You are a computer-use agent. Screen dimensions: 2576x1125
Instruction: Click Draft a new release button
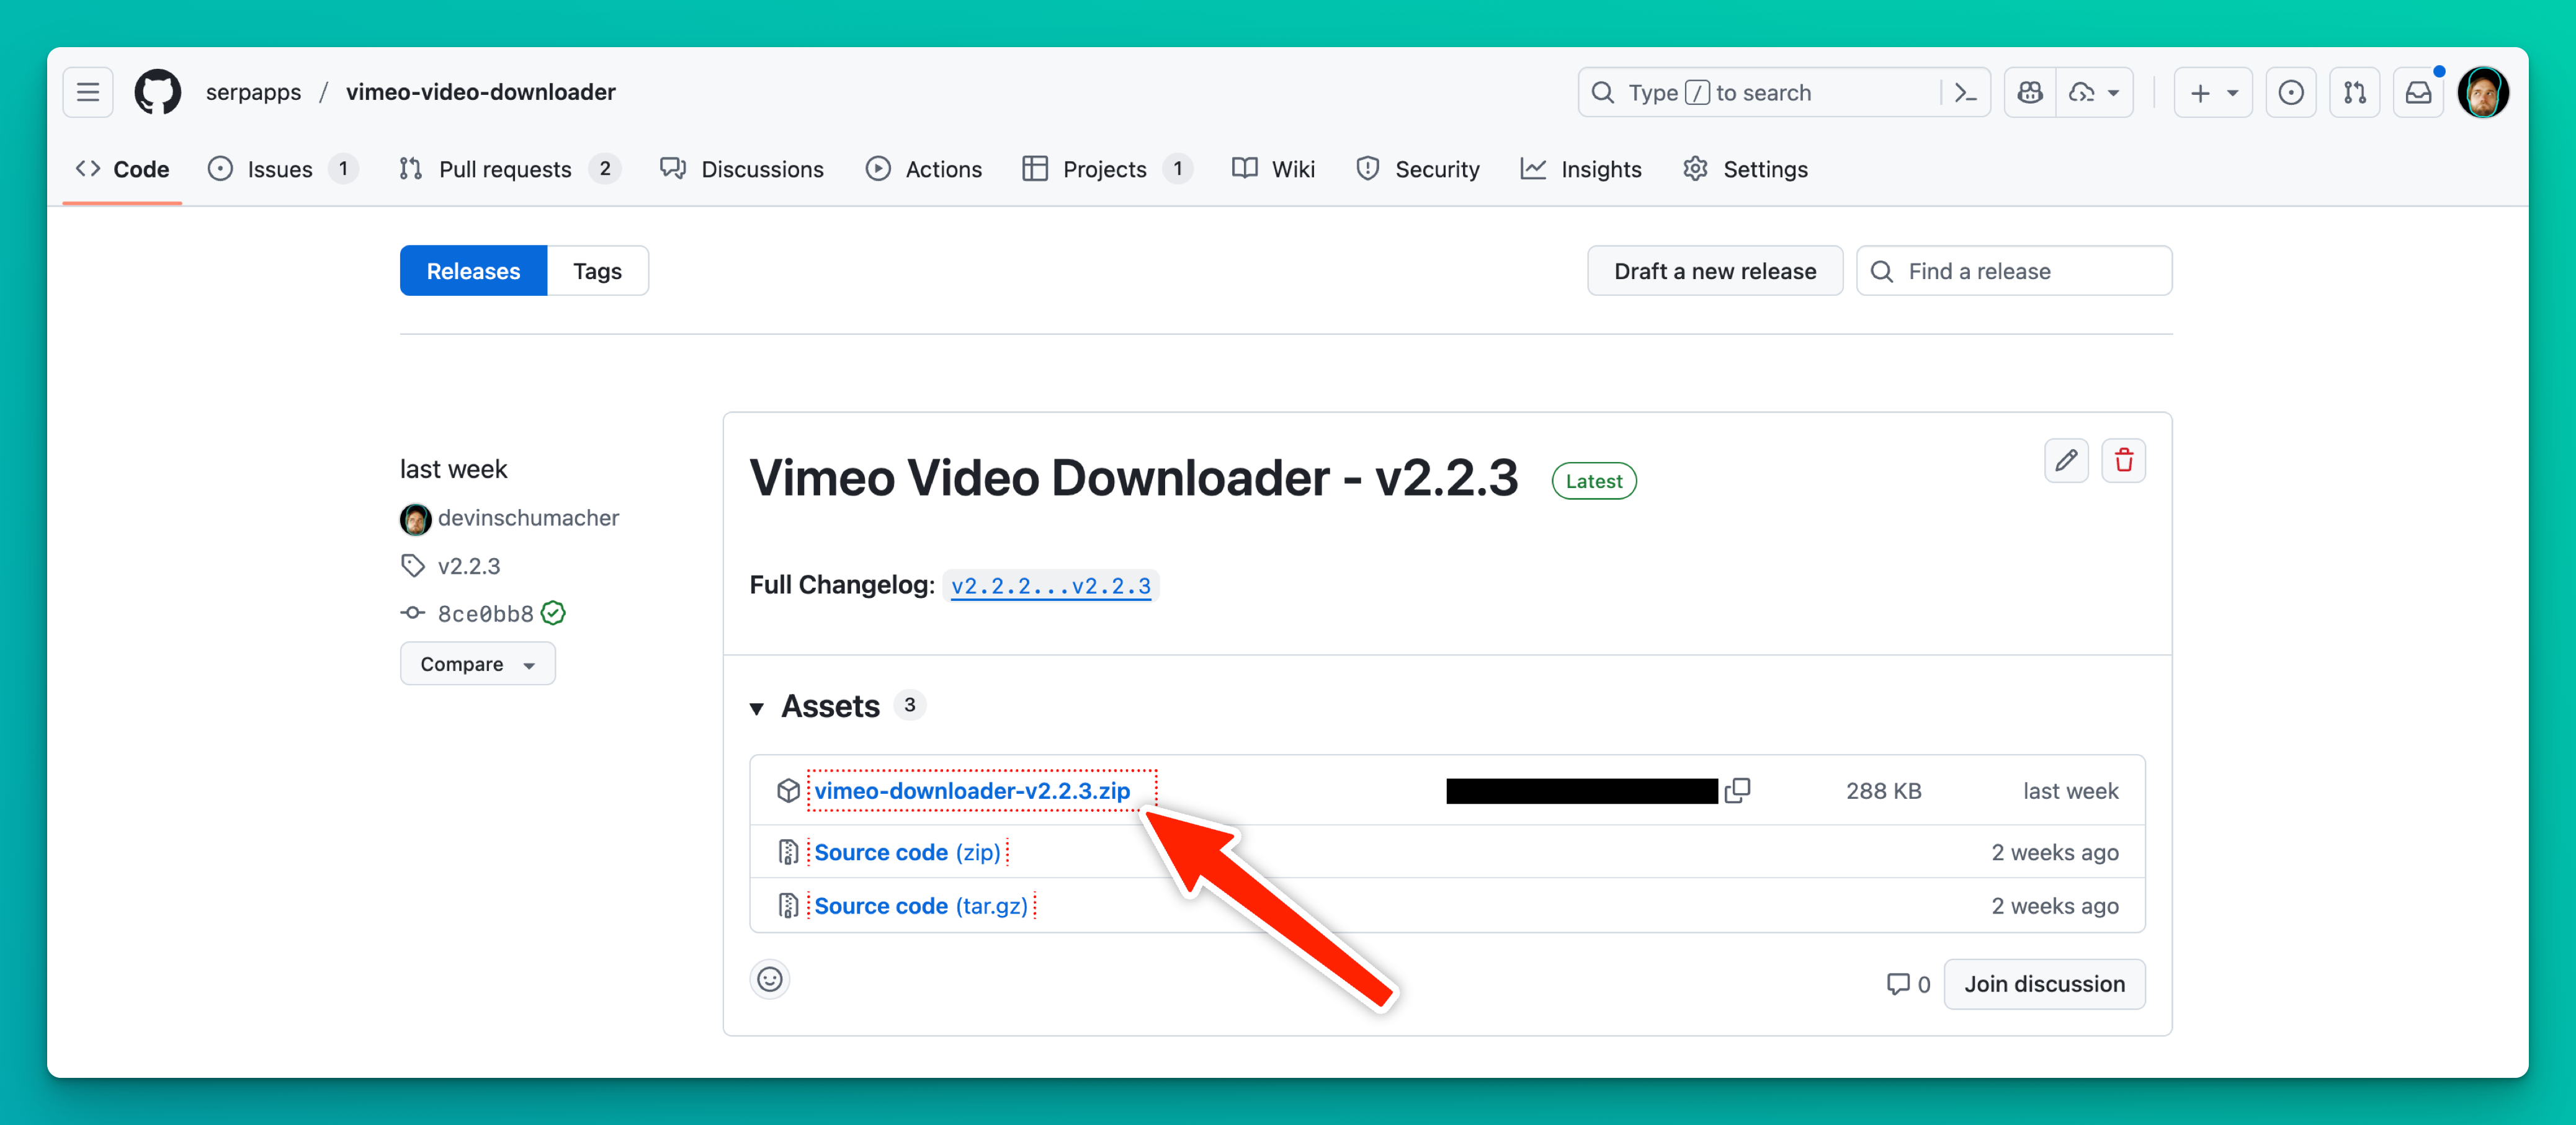point(1714,271)
